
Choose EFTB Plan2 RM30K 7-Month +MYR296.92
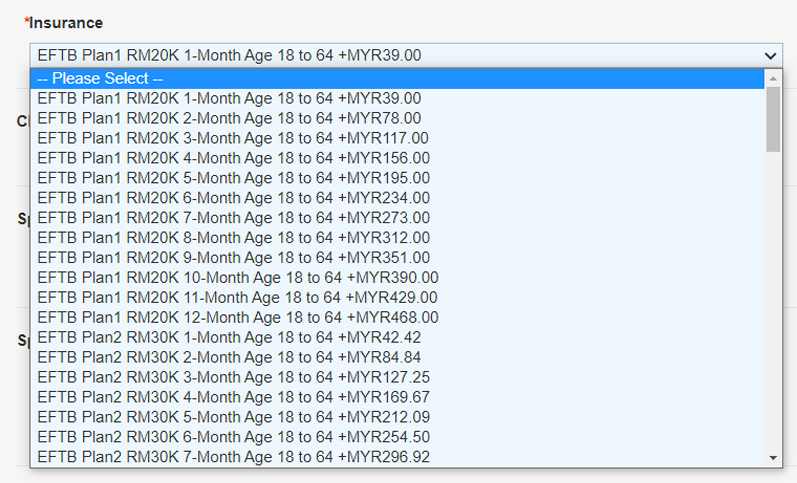tap(233, 457)
